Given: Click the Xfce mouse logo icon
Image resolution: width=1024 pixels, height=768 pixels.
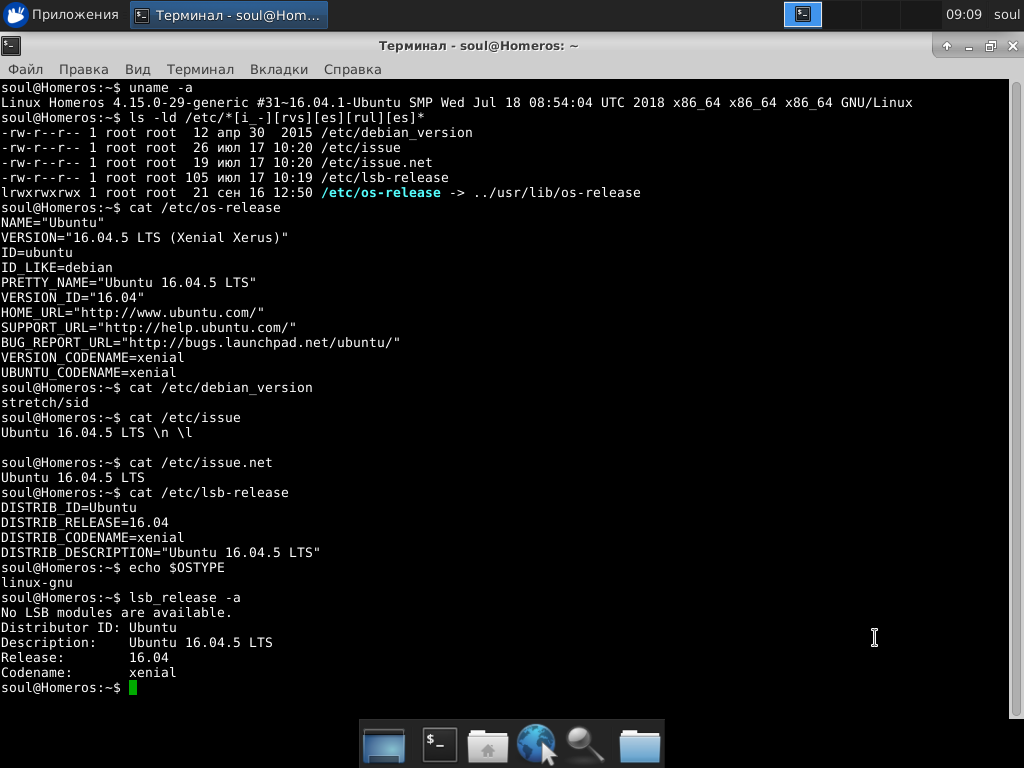Looking at the screenshot, I should [16, 14].
